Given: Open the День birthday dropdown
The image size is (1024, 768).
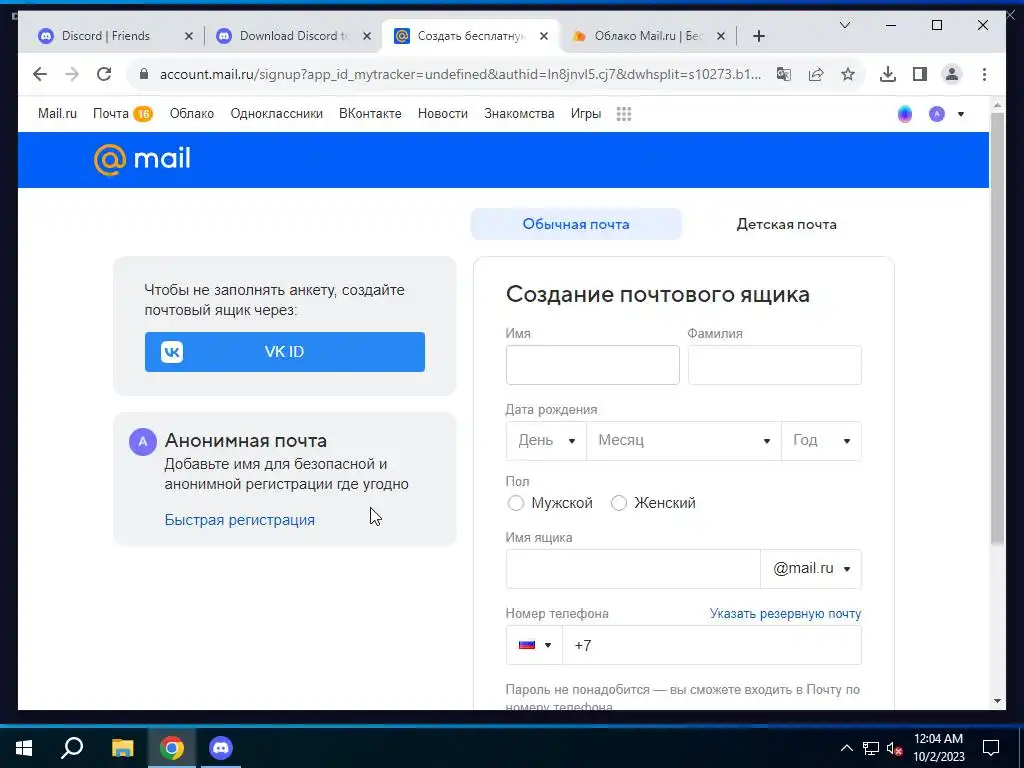Looking at the screenshot, I should tap(546, 441).
